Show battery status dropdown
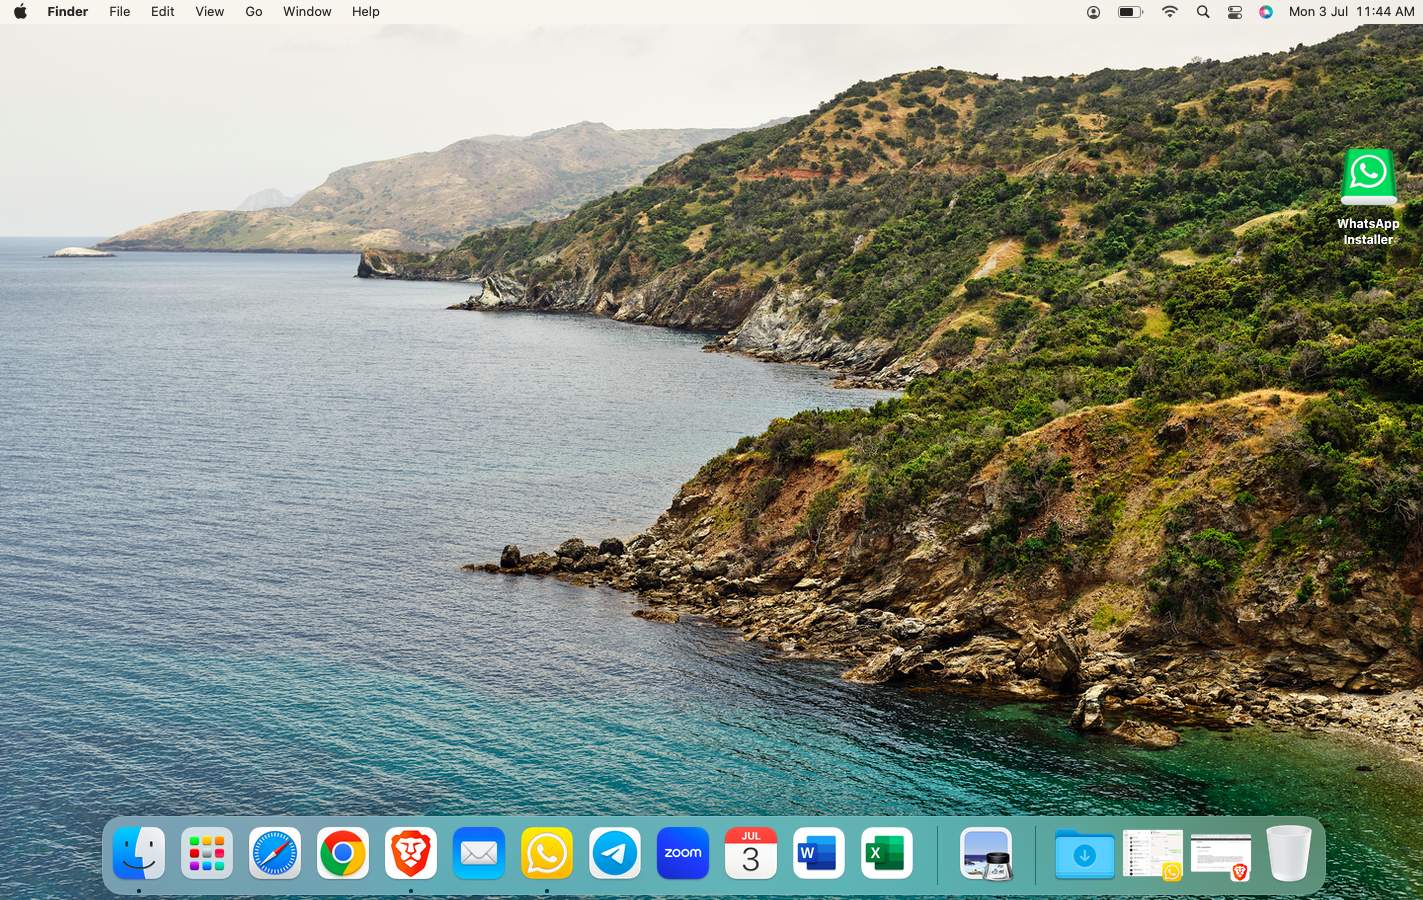The height and width of the screenshot is (900, 1423). click(x=1130, y=12)
